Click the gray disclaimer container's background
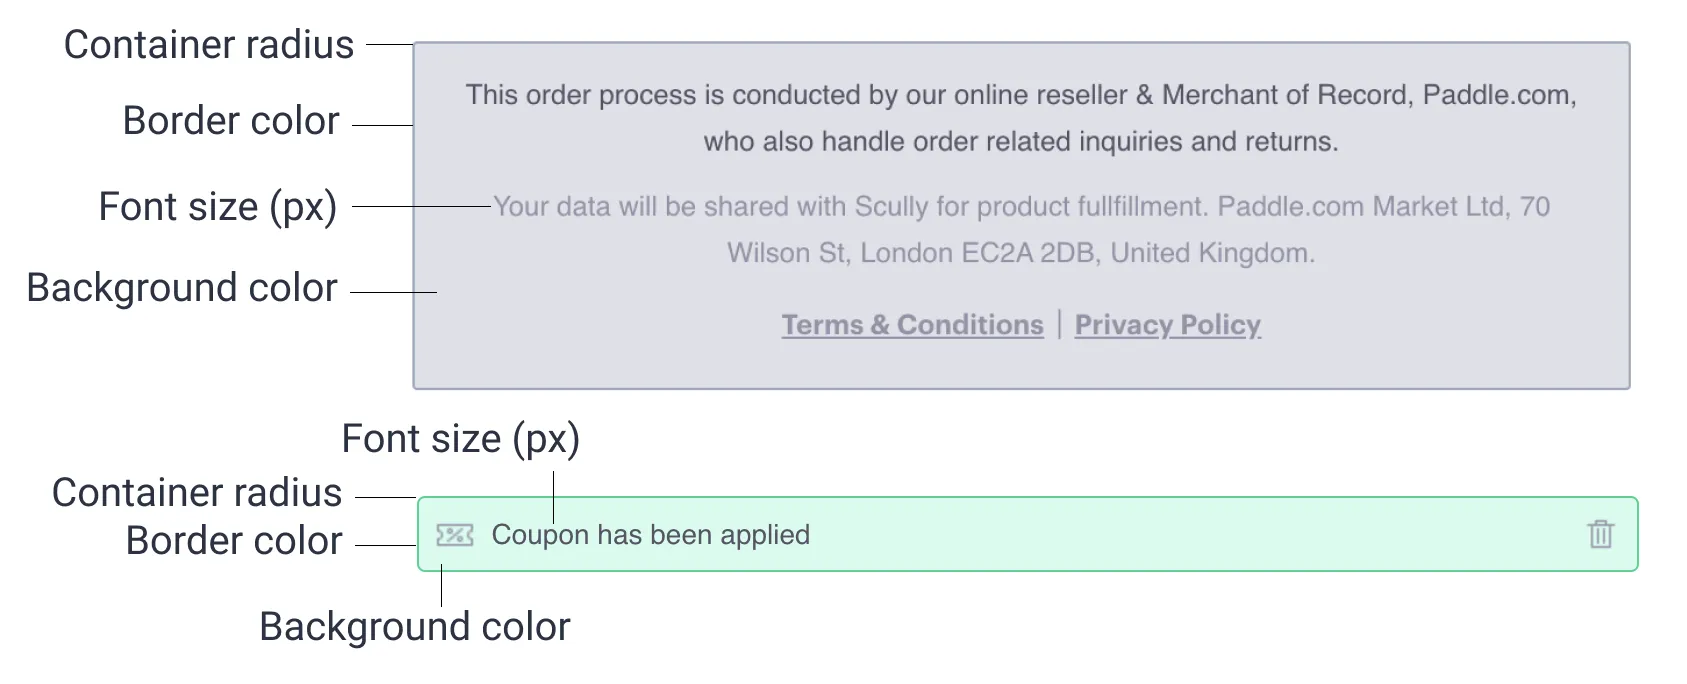 [1020, 370]
